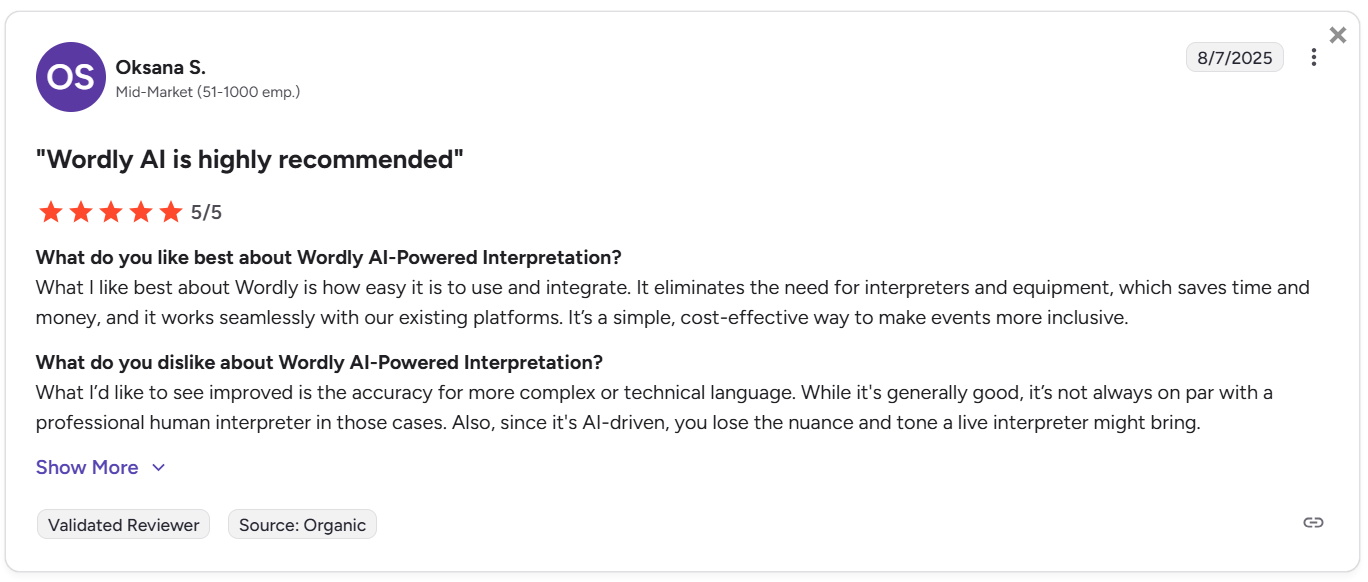
Task: Click the chevron next to Show More
Action: click(x=158, y=467)
